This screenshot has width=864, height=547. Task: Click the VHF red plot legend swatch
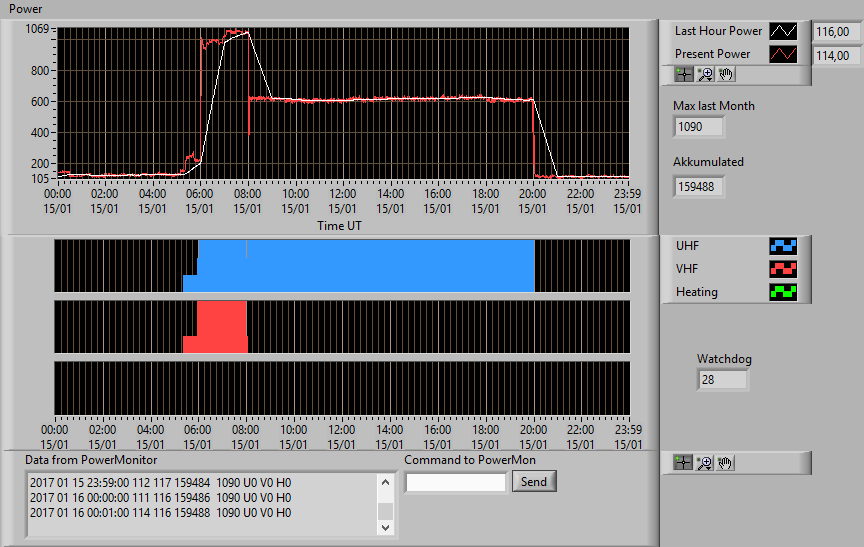783,269
